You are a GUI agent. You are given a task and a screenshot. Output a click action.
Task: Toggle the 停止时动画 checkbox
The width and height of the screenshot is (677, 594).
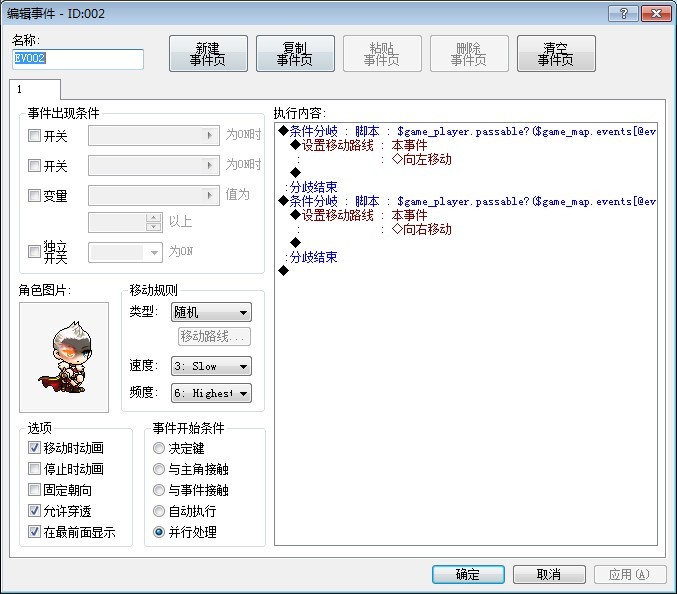coord(34,468)
